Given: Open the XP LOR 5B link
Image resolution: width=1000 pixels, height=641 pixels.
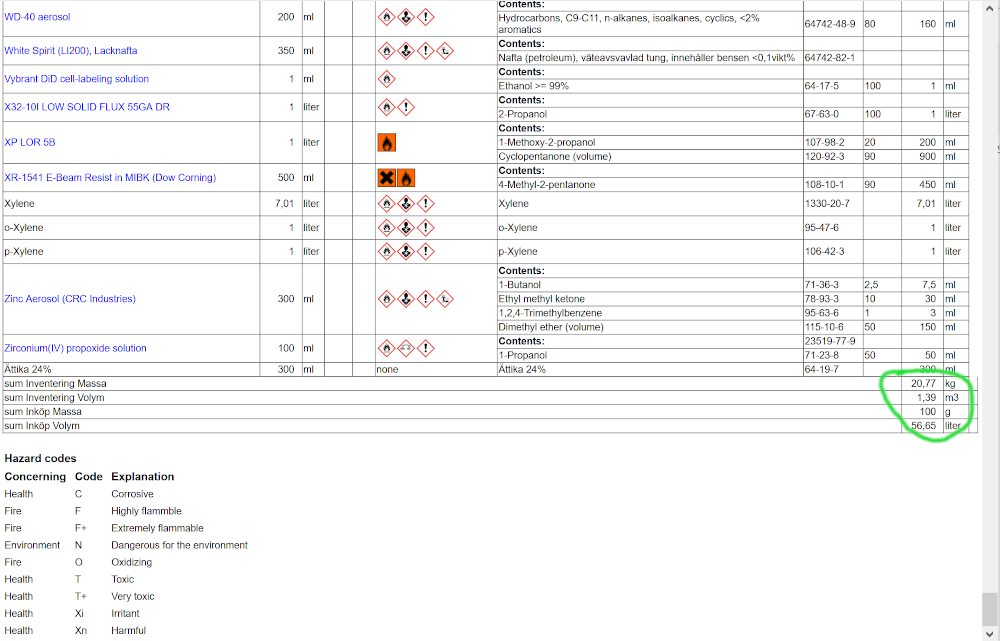Looking at the screenshot, I should [x=30, y=142].
